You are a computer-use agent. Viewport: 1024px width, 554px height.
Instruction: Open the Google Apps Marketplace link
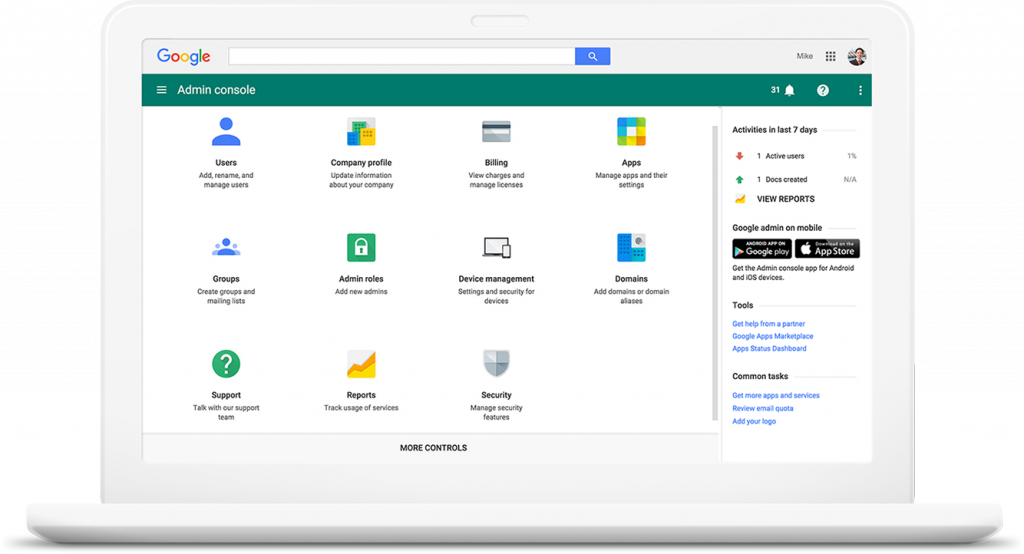tap(773, 336)
